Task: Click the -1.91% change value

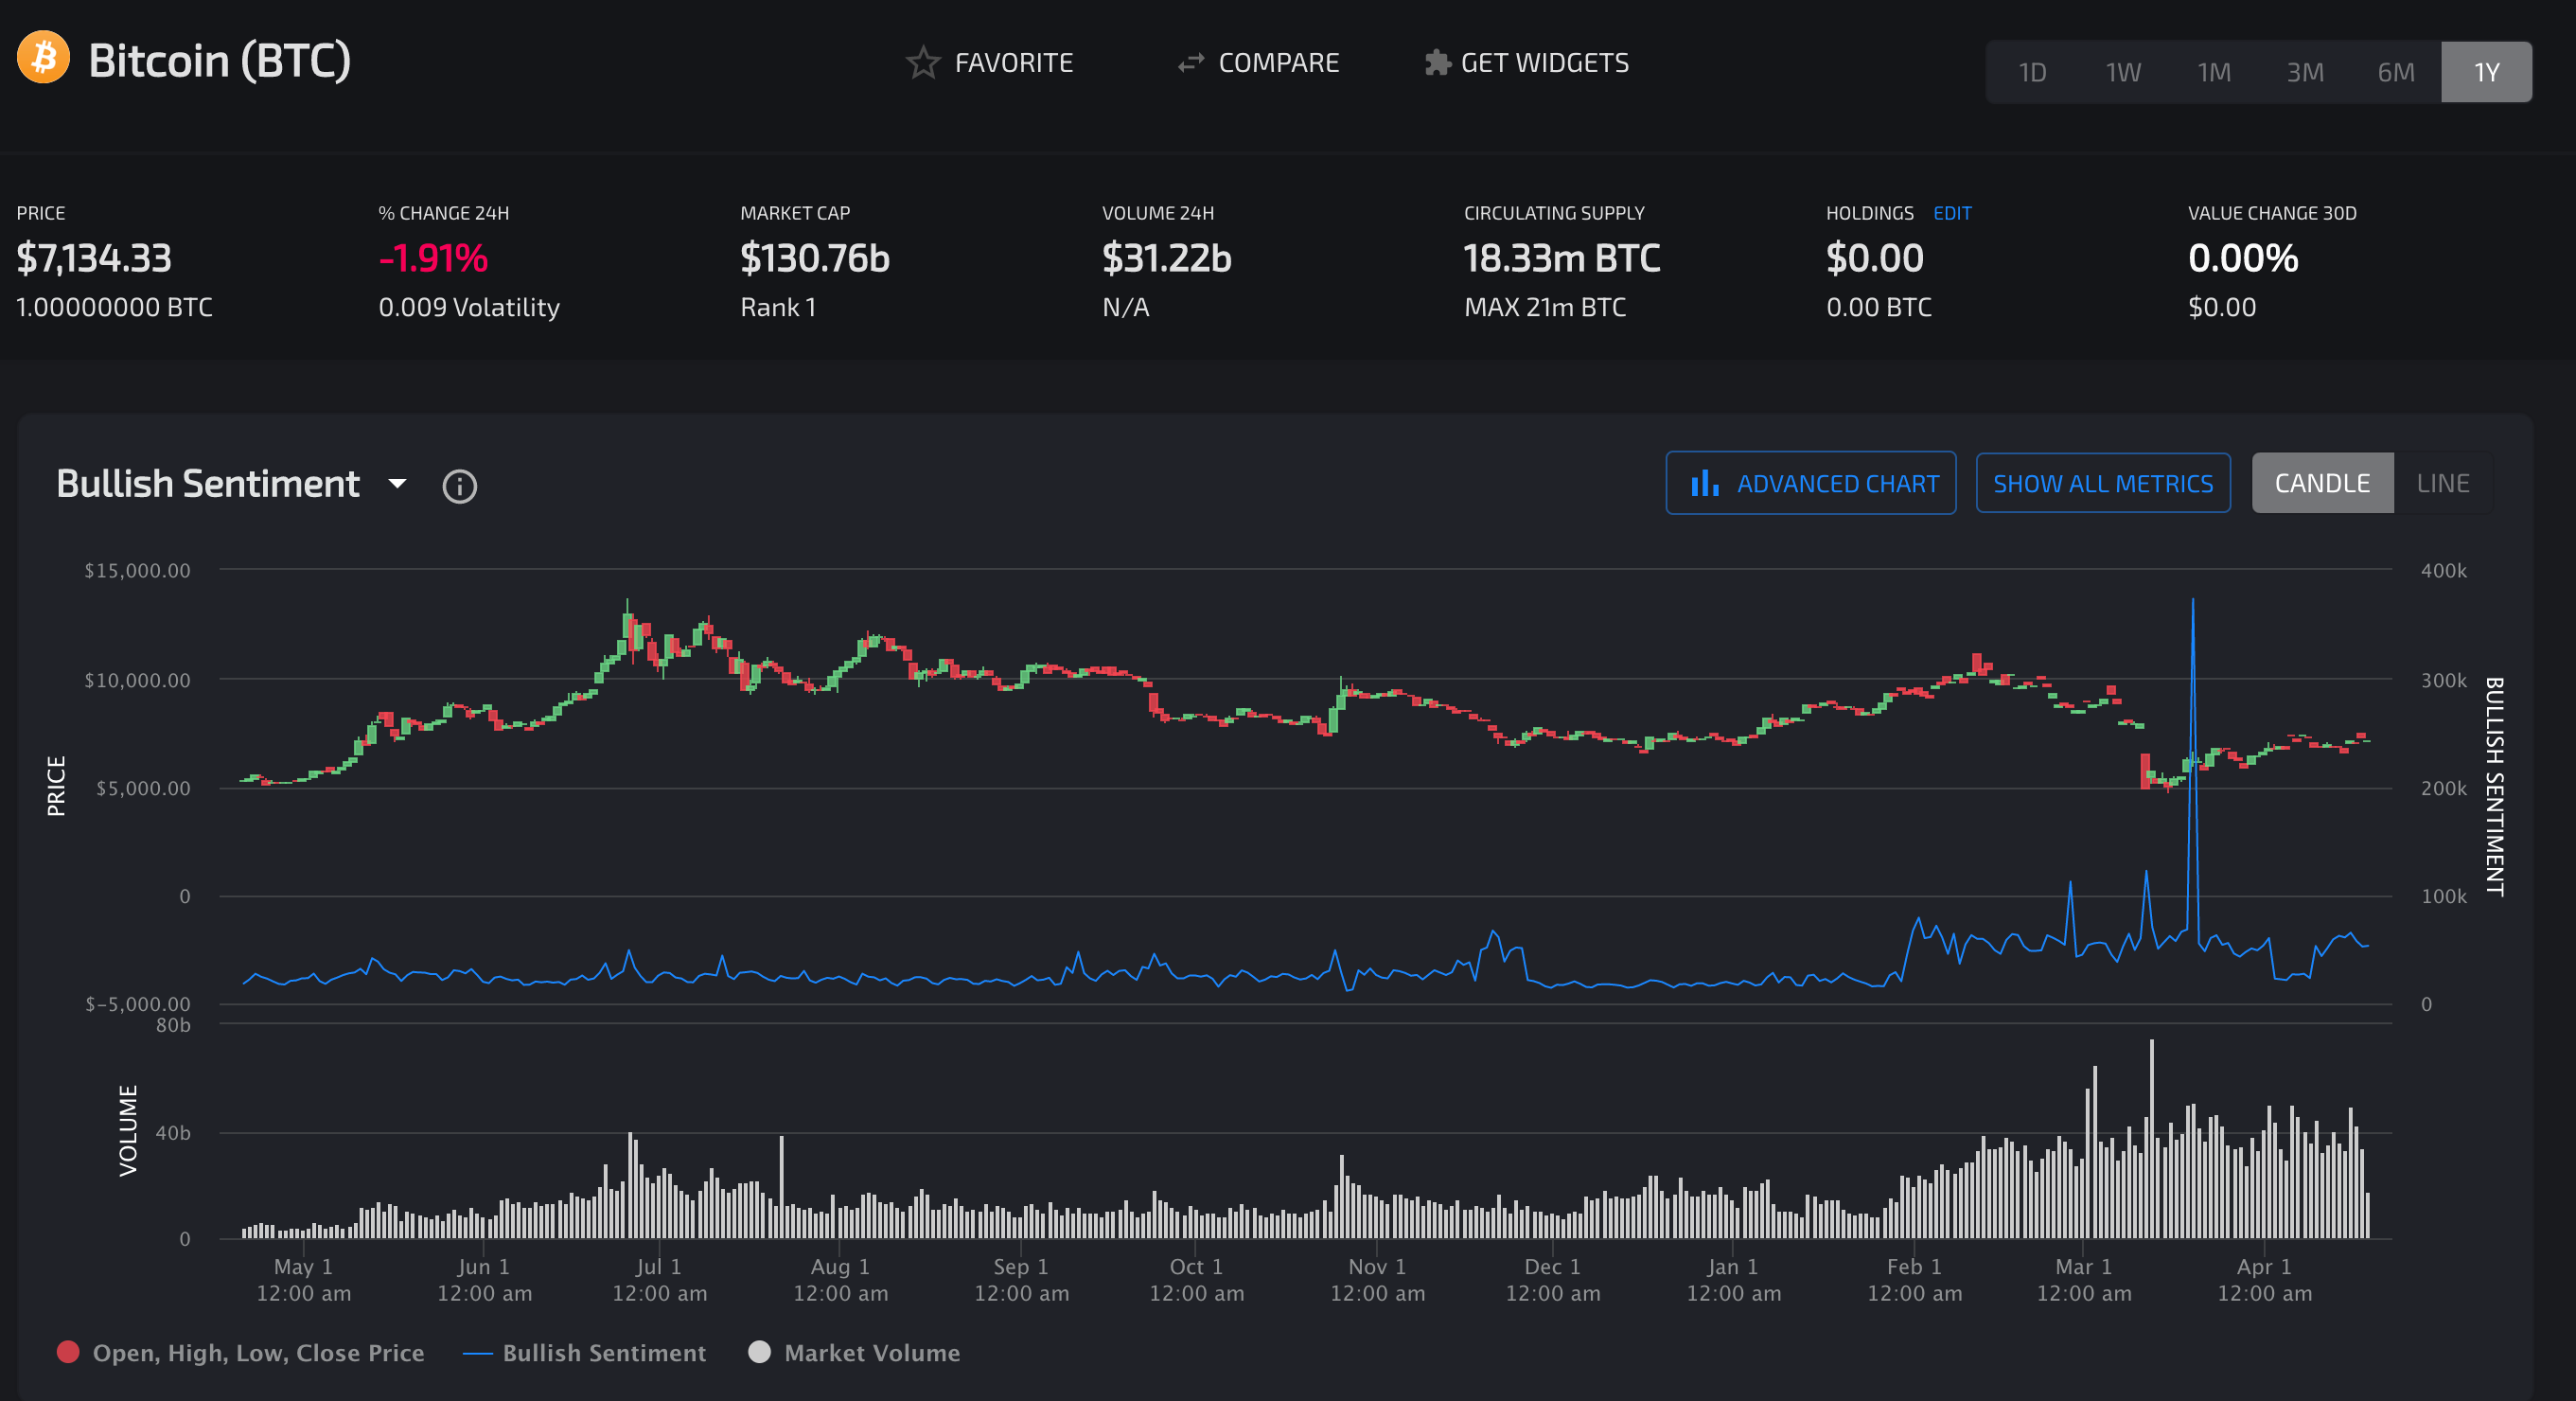Action: [433, 258]
